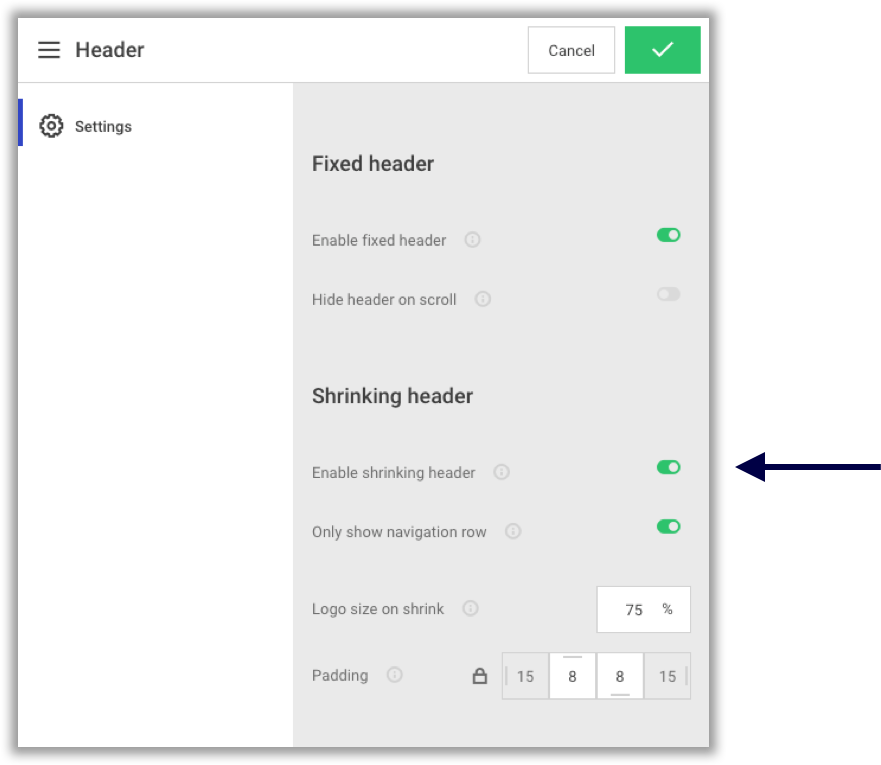881x765 pixels.
Task: Open the hamburger menu next to Header
Action: (49, 50)
